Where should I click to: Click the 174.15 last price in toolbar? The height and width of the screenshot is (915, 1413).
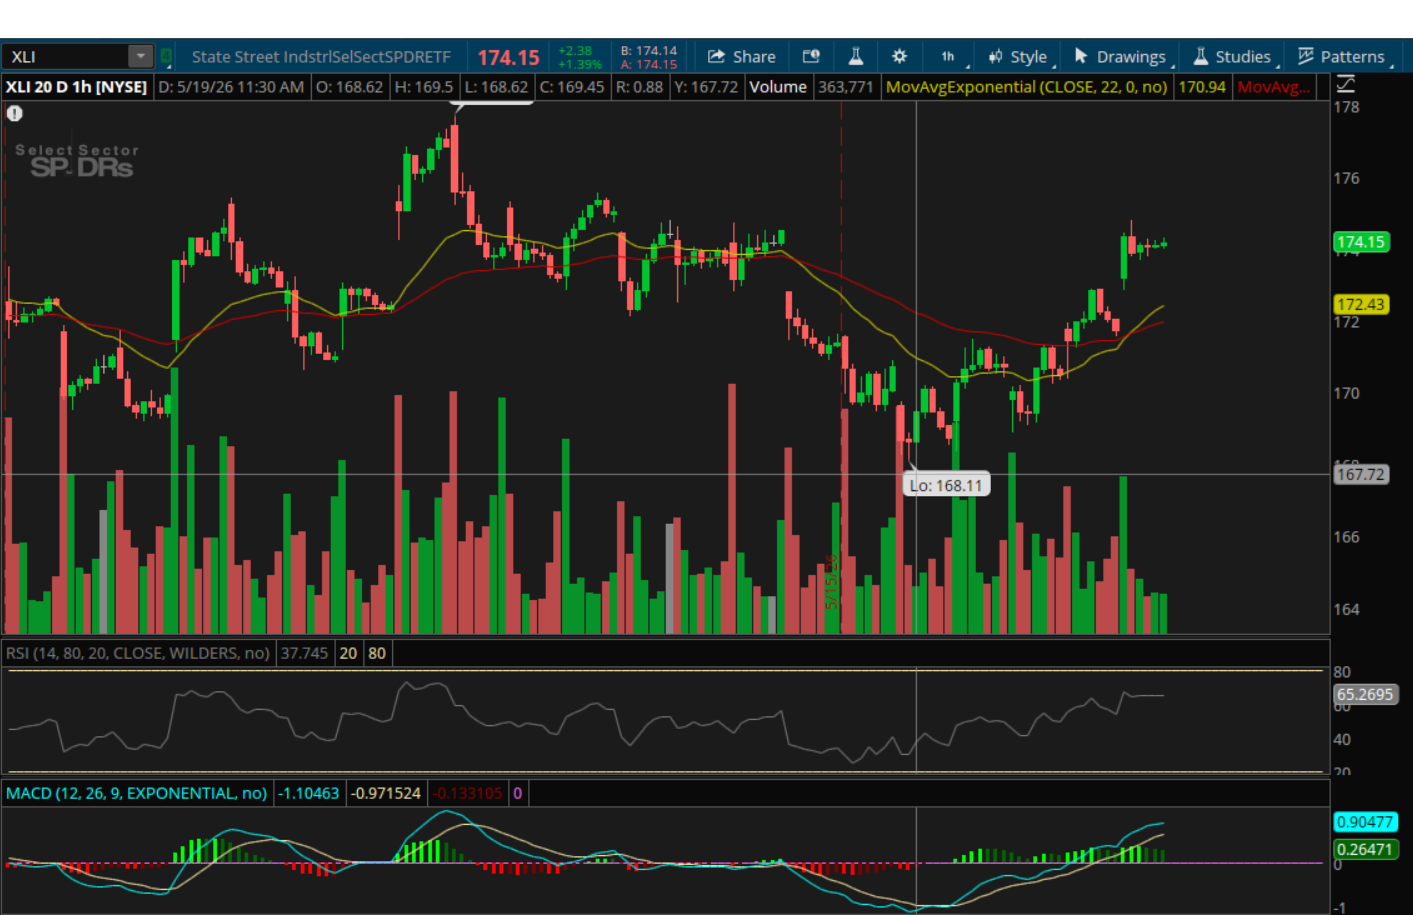tap(508, 58)
